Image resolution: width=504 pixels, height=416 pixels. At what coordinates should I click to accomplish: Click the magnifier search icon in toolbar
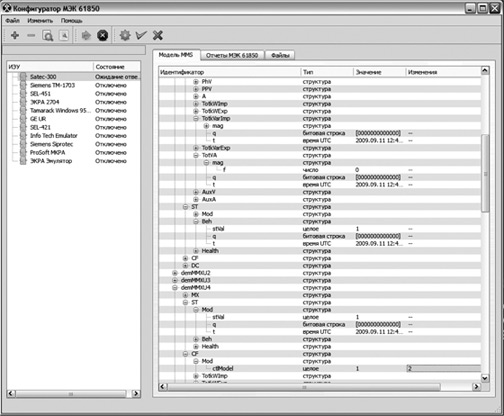(48, 35)
